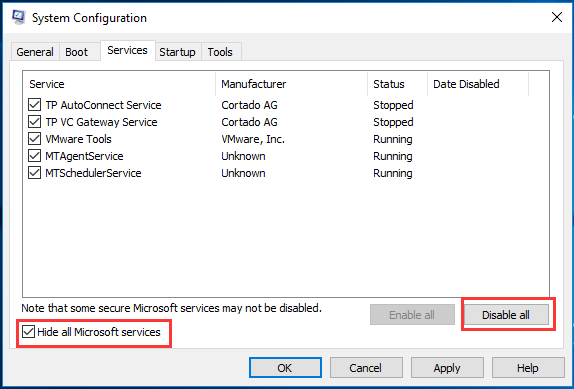Uncheck the VMware Tools checkbox
574x389 pixels.
pos(34,139)
